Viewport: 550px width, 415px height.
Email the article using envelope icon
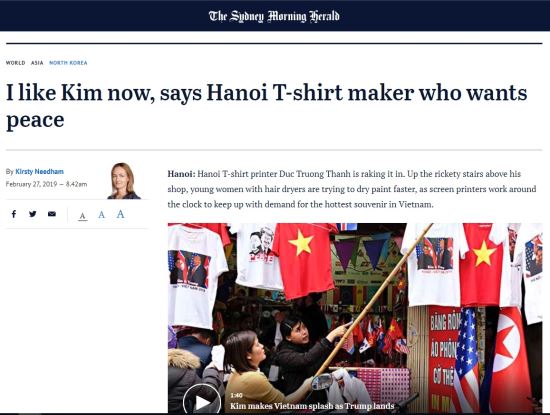pyautogui.click(x=52, y=214)
